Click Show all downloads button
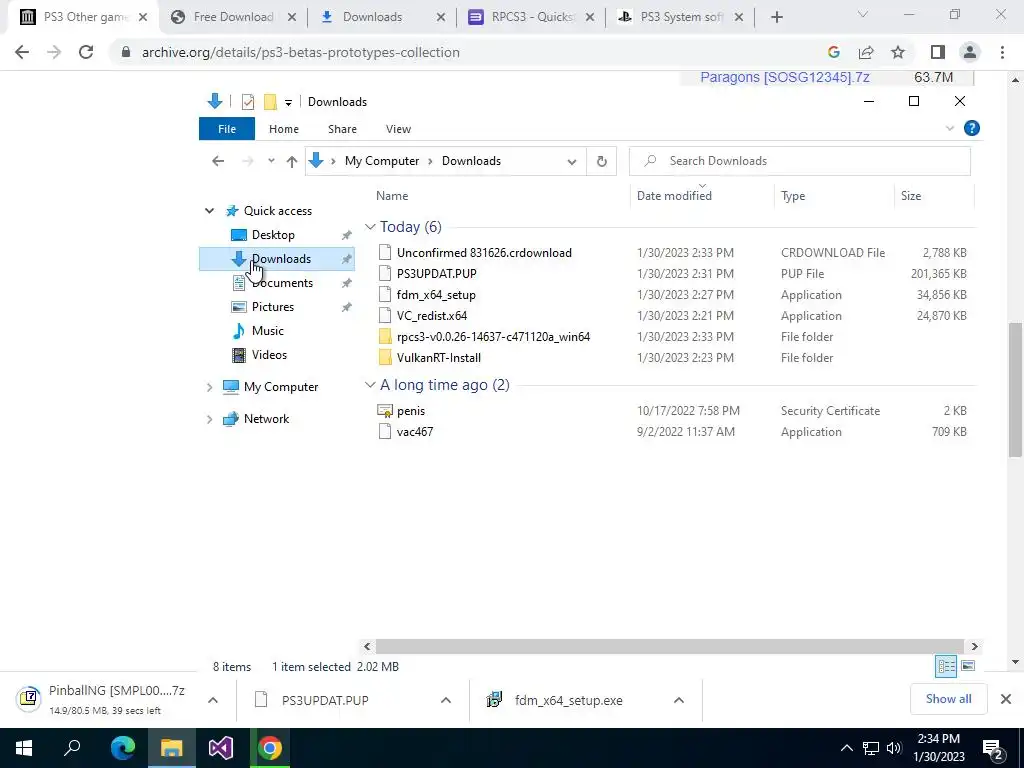Viewport: 1024px width, 768px height. click(948, 699)
